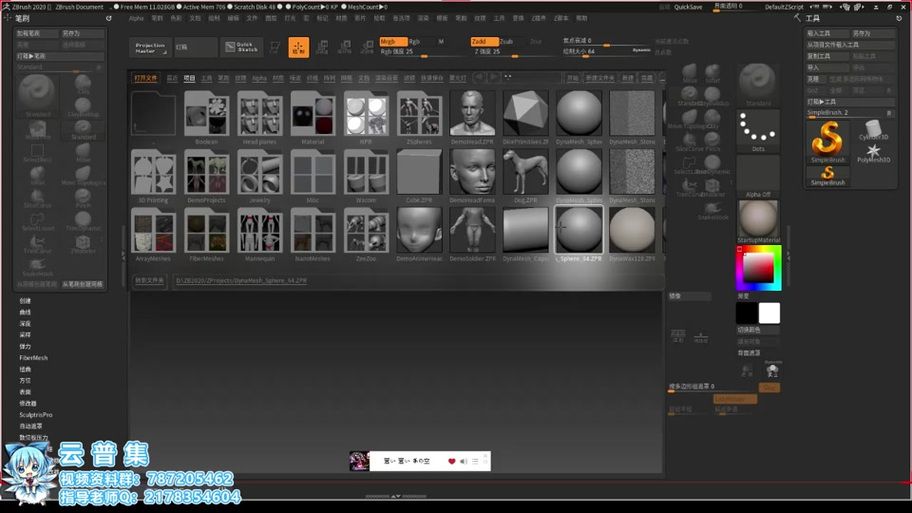Launch Quick Sketch mode

click(241, 48)
